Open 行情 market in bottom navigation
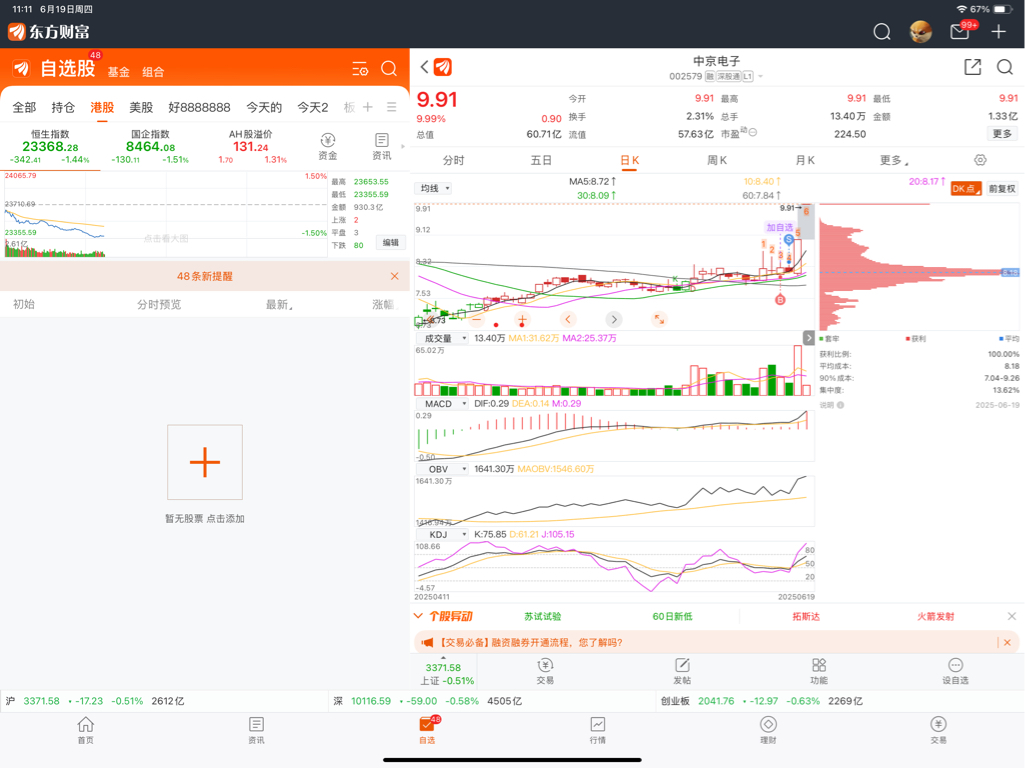This screenshot has height=768, width=1025. [597, 730]
